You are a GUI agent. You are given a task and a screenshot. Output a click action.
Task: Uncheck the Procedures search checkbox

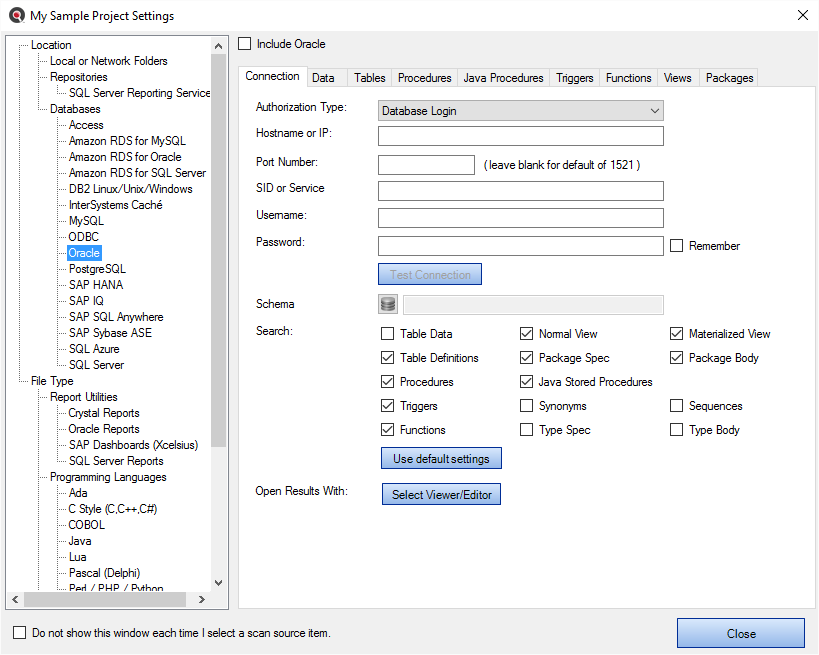(x=388, y=382)
